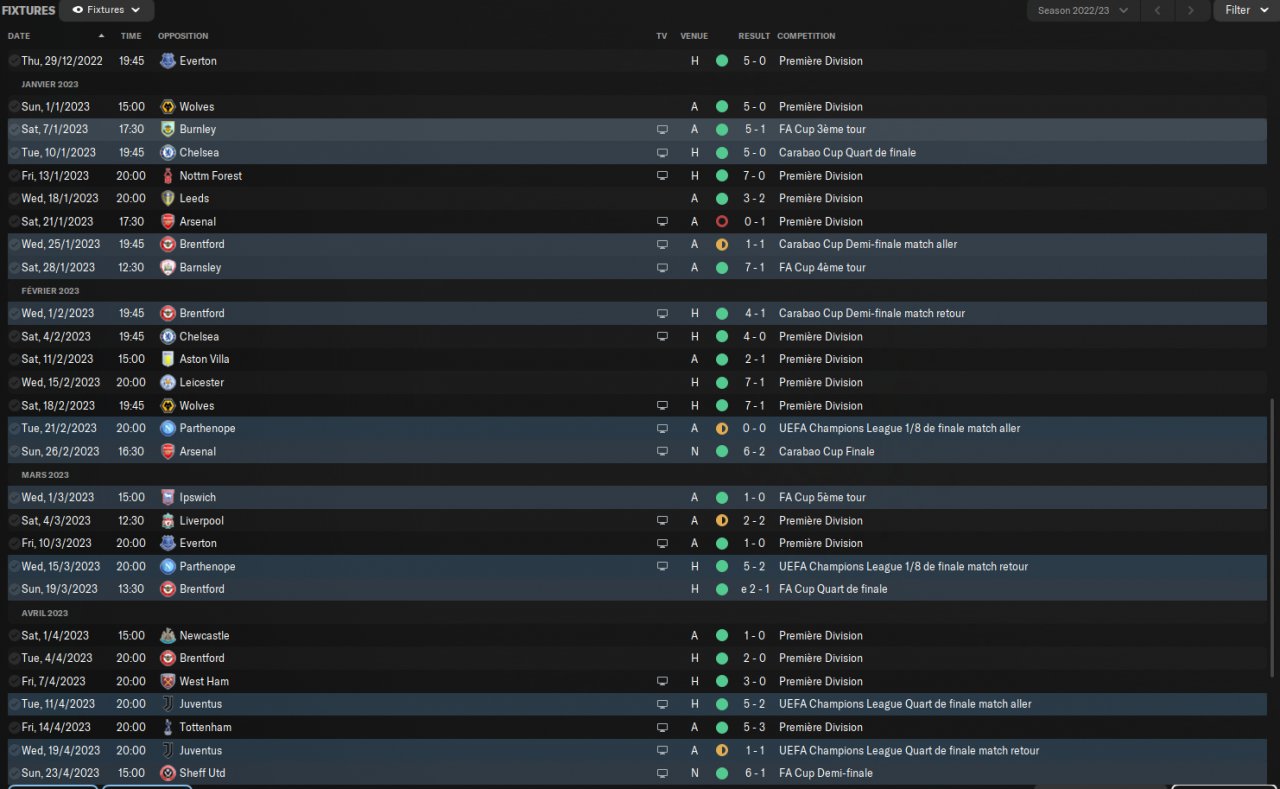The image size is (1280, 789).
Task: Click the Leicester club badge
Action: [168, 382]
